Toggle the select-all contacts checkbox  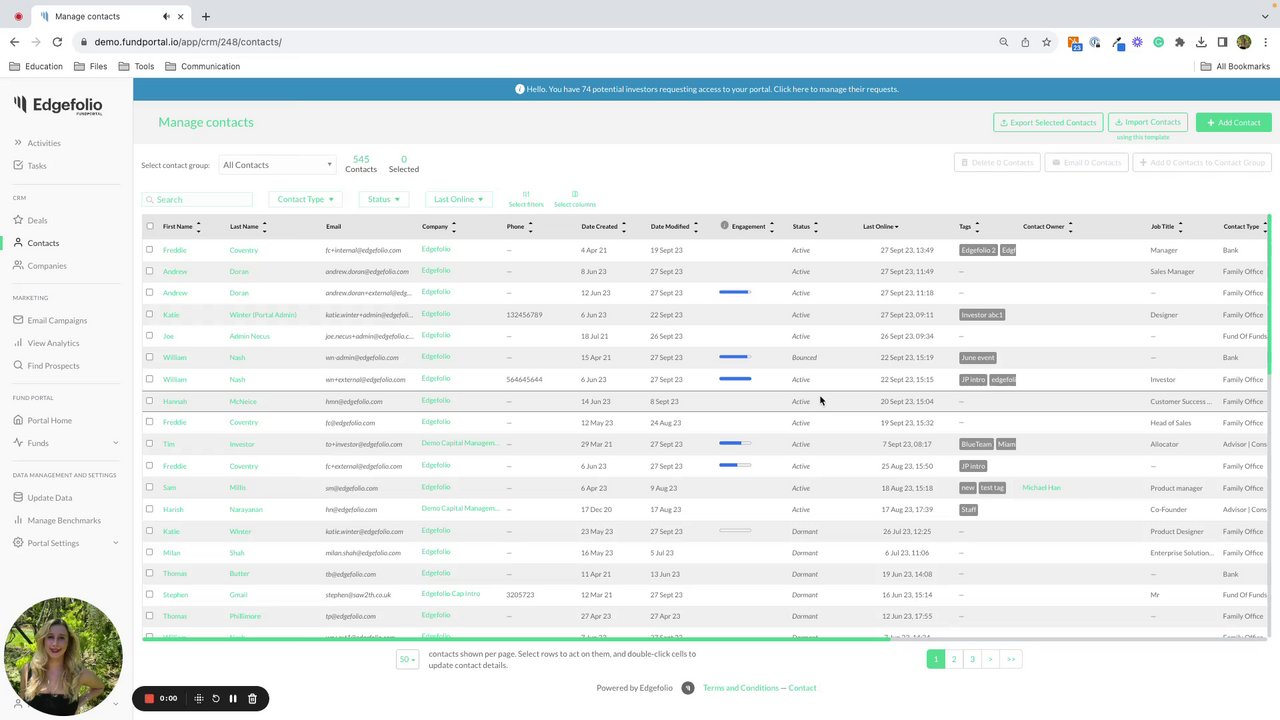[150, 226]
